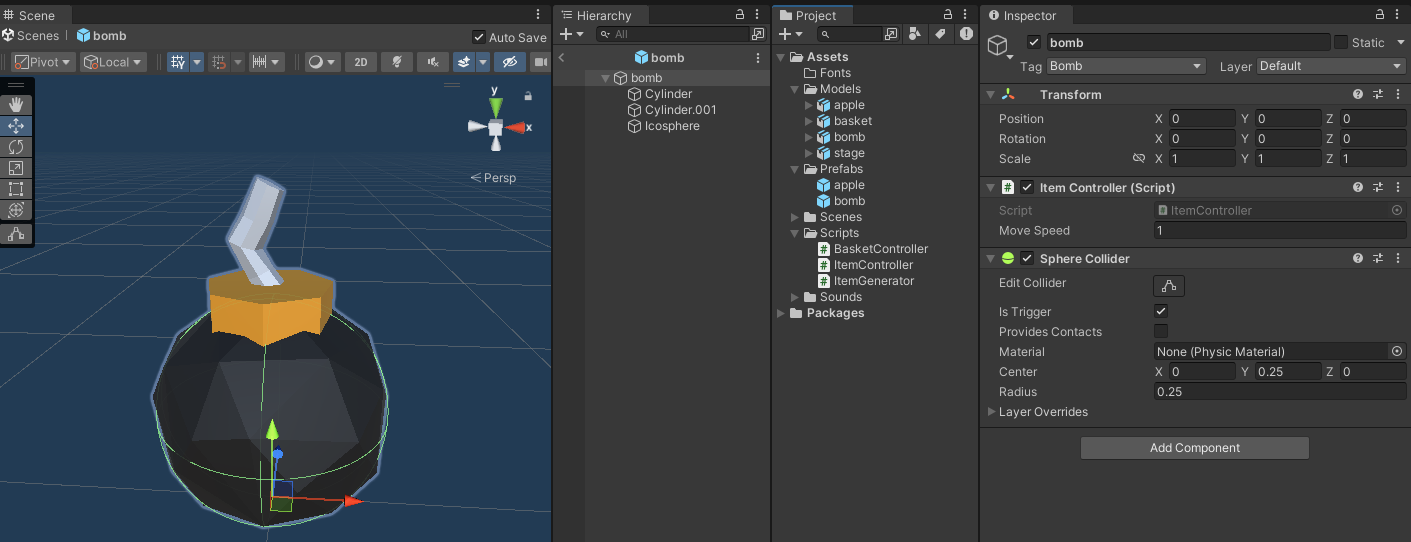
Task: Open Hierarchy create plus button
Action: coord(572,34)
